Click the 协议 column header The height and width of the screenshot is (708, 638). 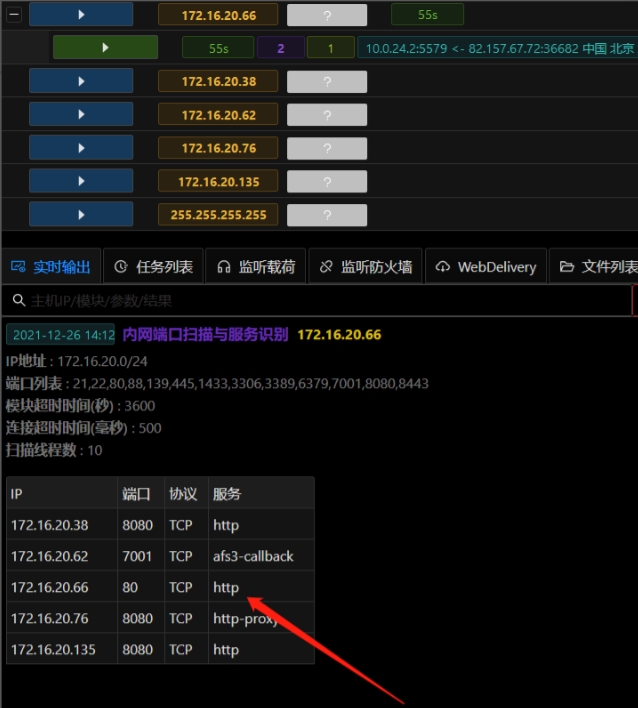point(186,493)
